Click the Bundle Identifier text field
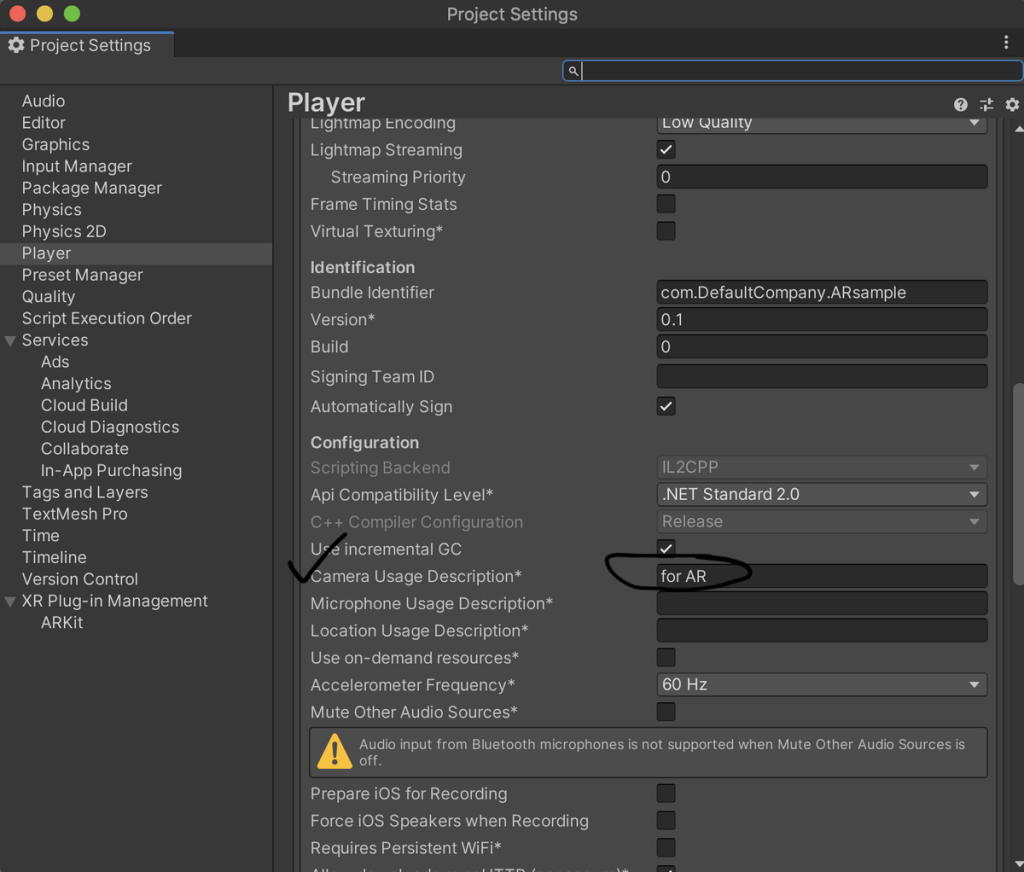 [821, 293]
